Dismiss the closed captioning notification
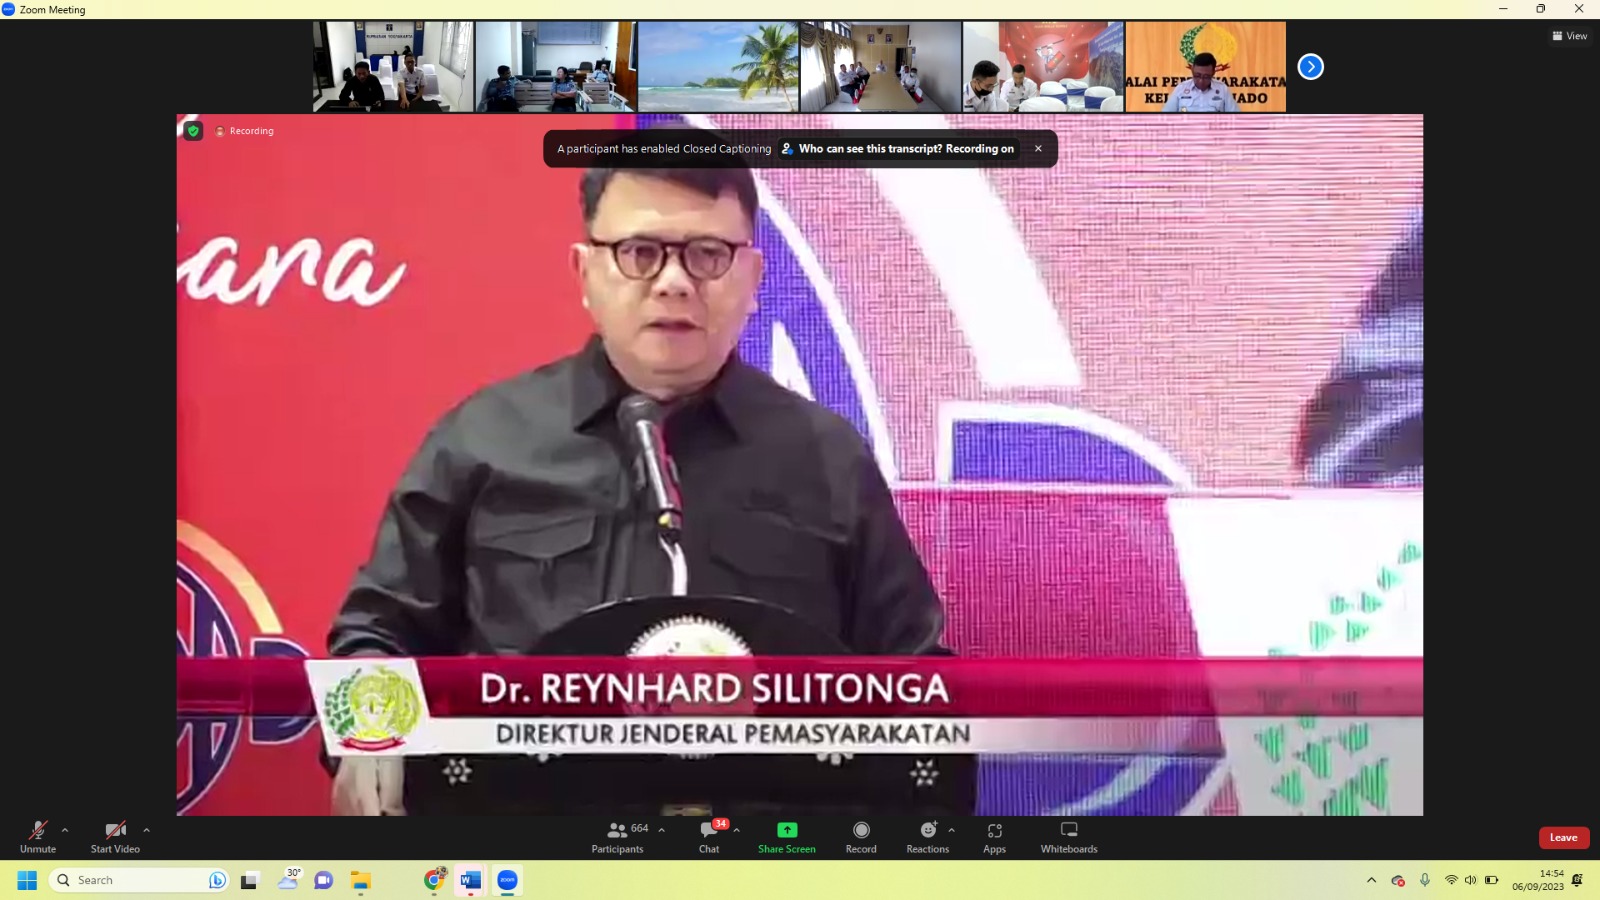1600x900 pixels. click(x=1038, y=149)
